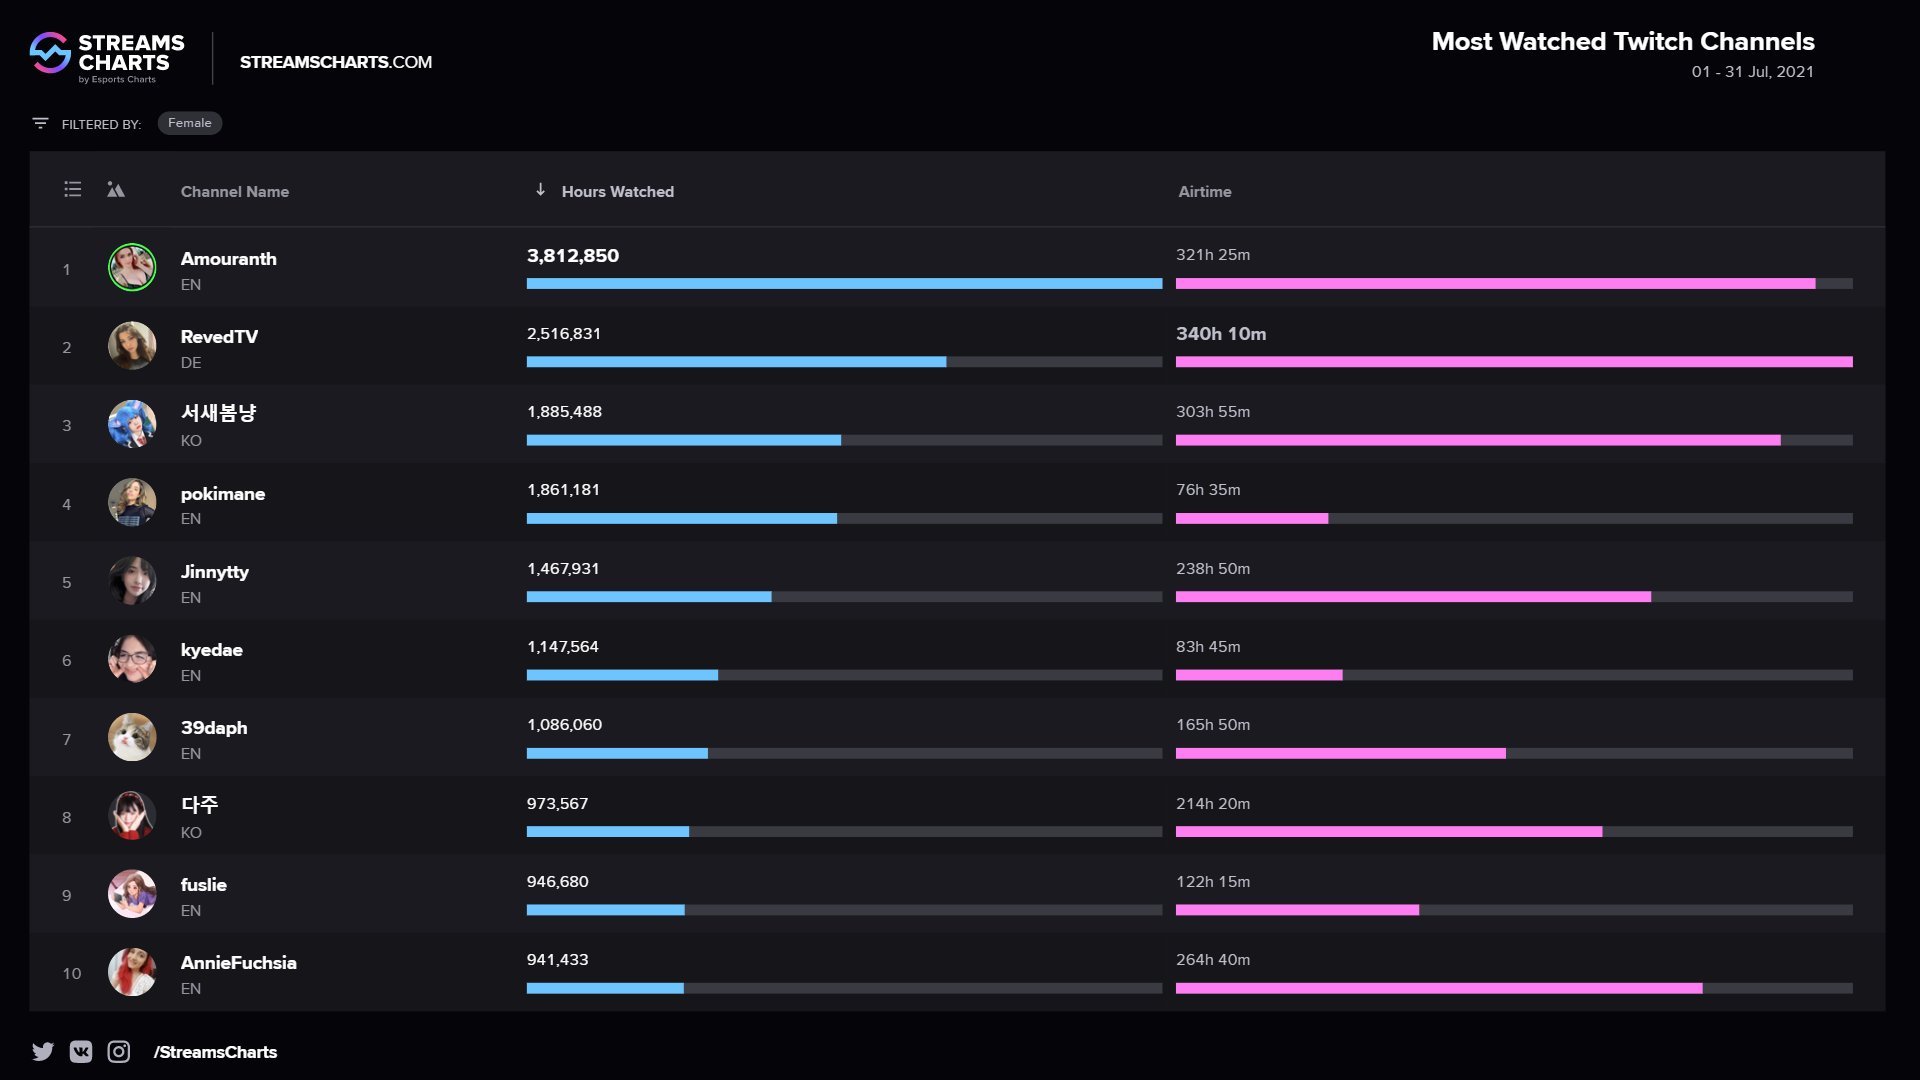1920x1080 pixels.
Task: Select the AnnieFuchsia channel name
Action: pos(238,962)
